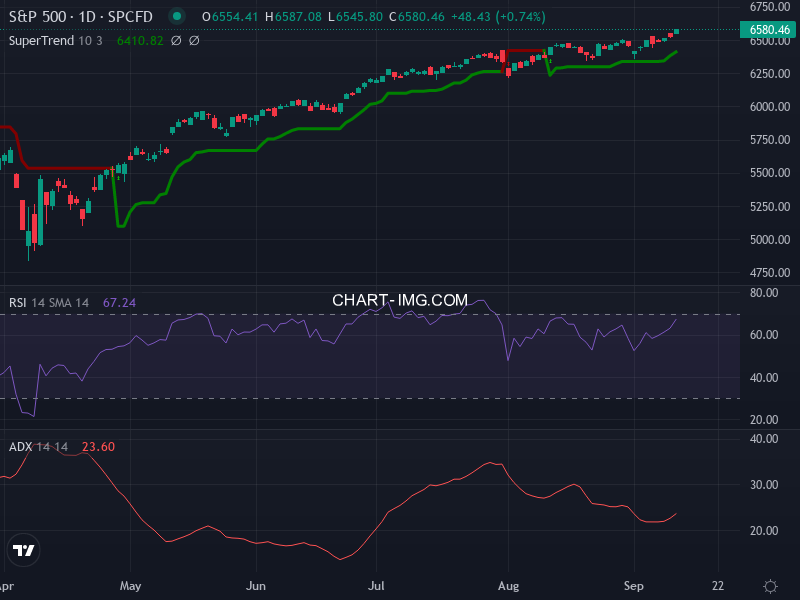This screenshot has height=600, width=800.
Task: Click the SuperTrend indicator label
Action: point(41,41)
